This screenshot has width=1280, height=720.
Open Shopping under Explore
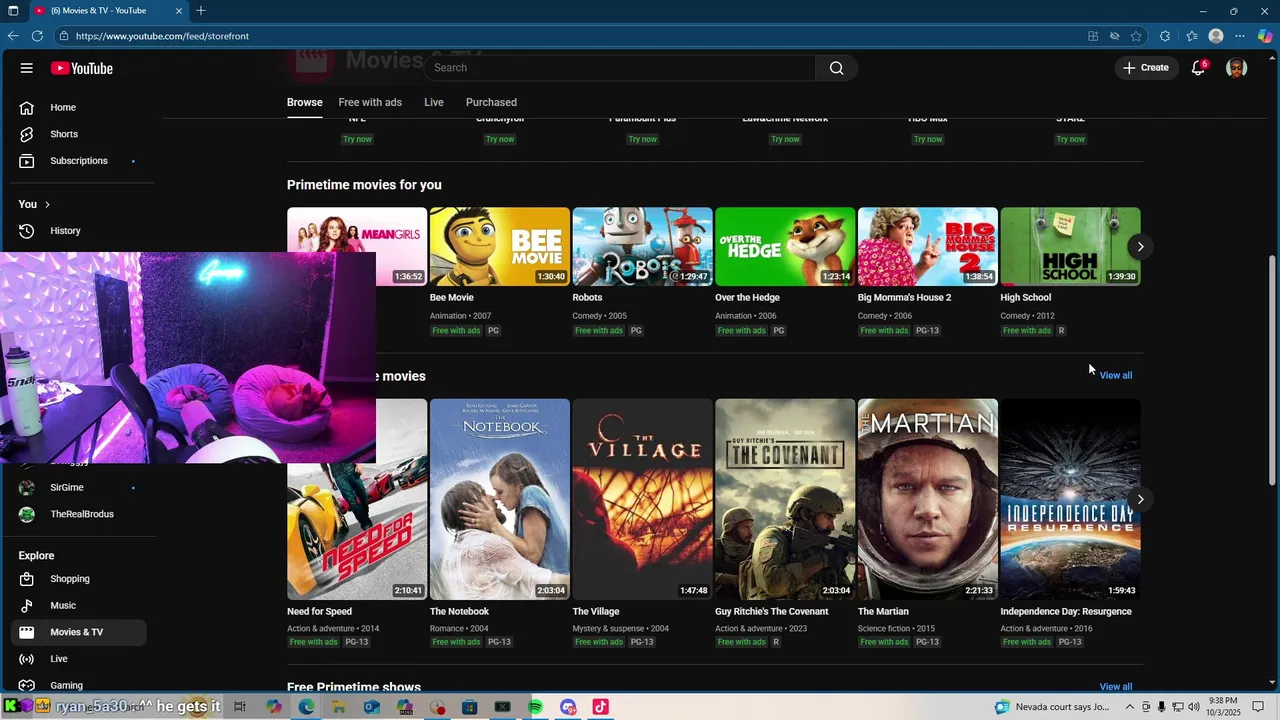tap(78, 579)
